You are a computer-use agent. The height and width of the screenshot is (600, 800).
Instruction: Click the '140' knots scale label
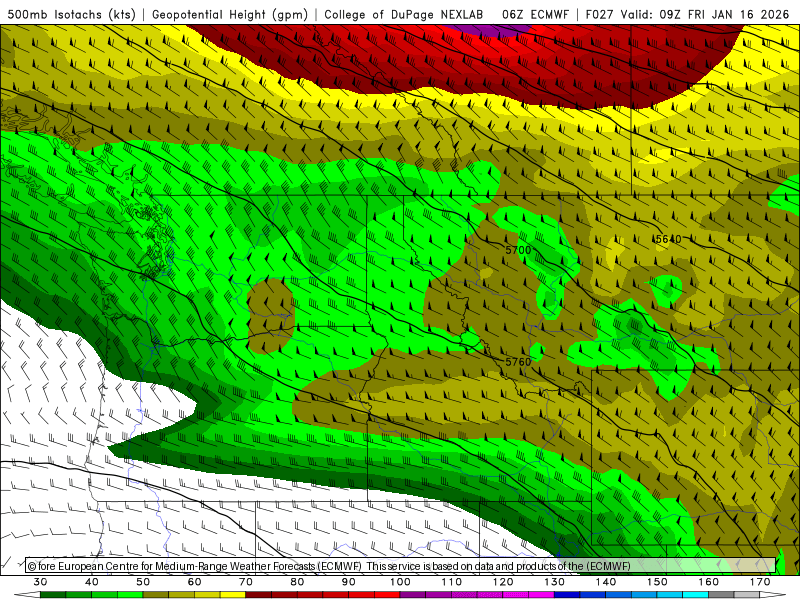606,582
